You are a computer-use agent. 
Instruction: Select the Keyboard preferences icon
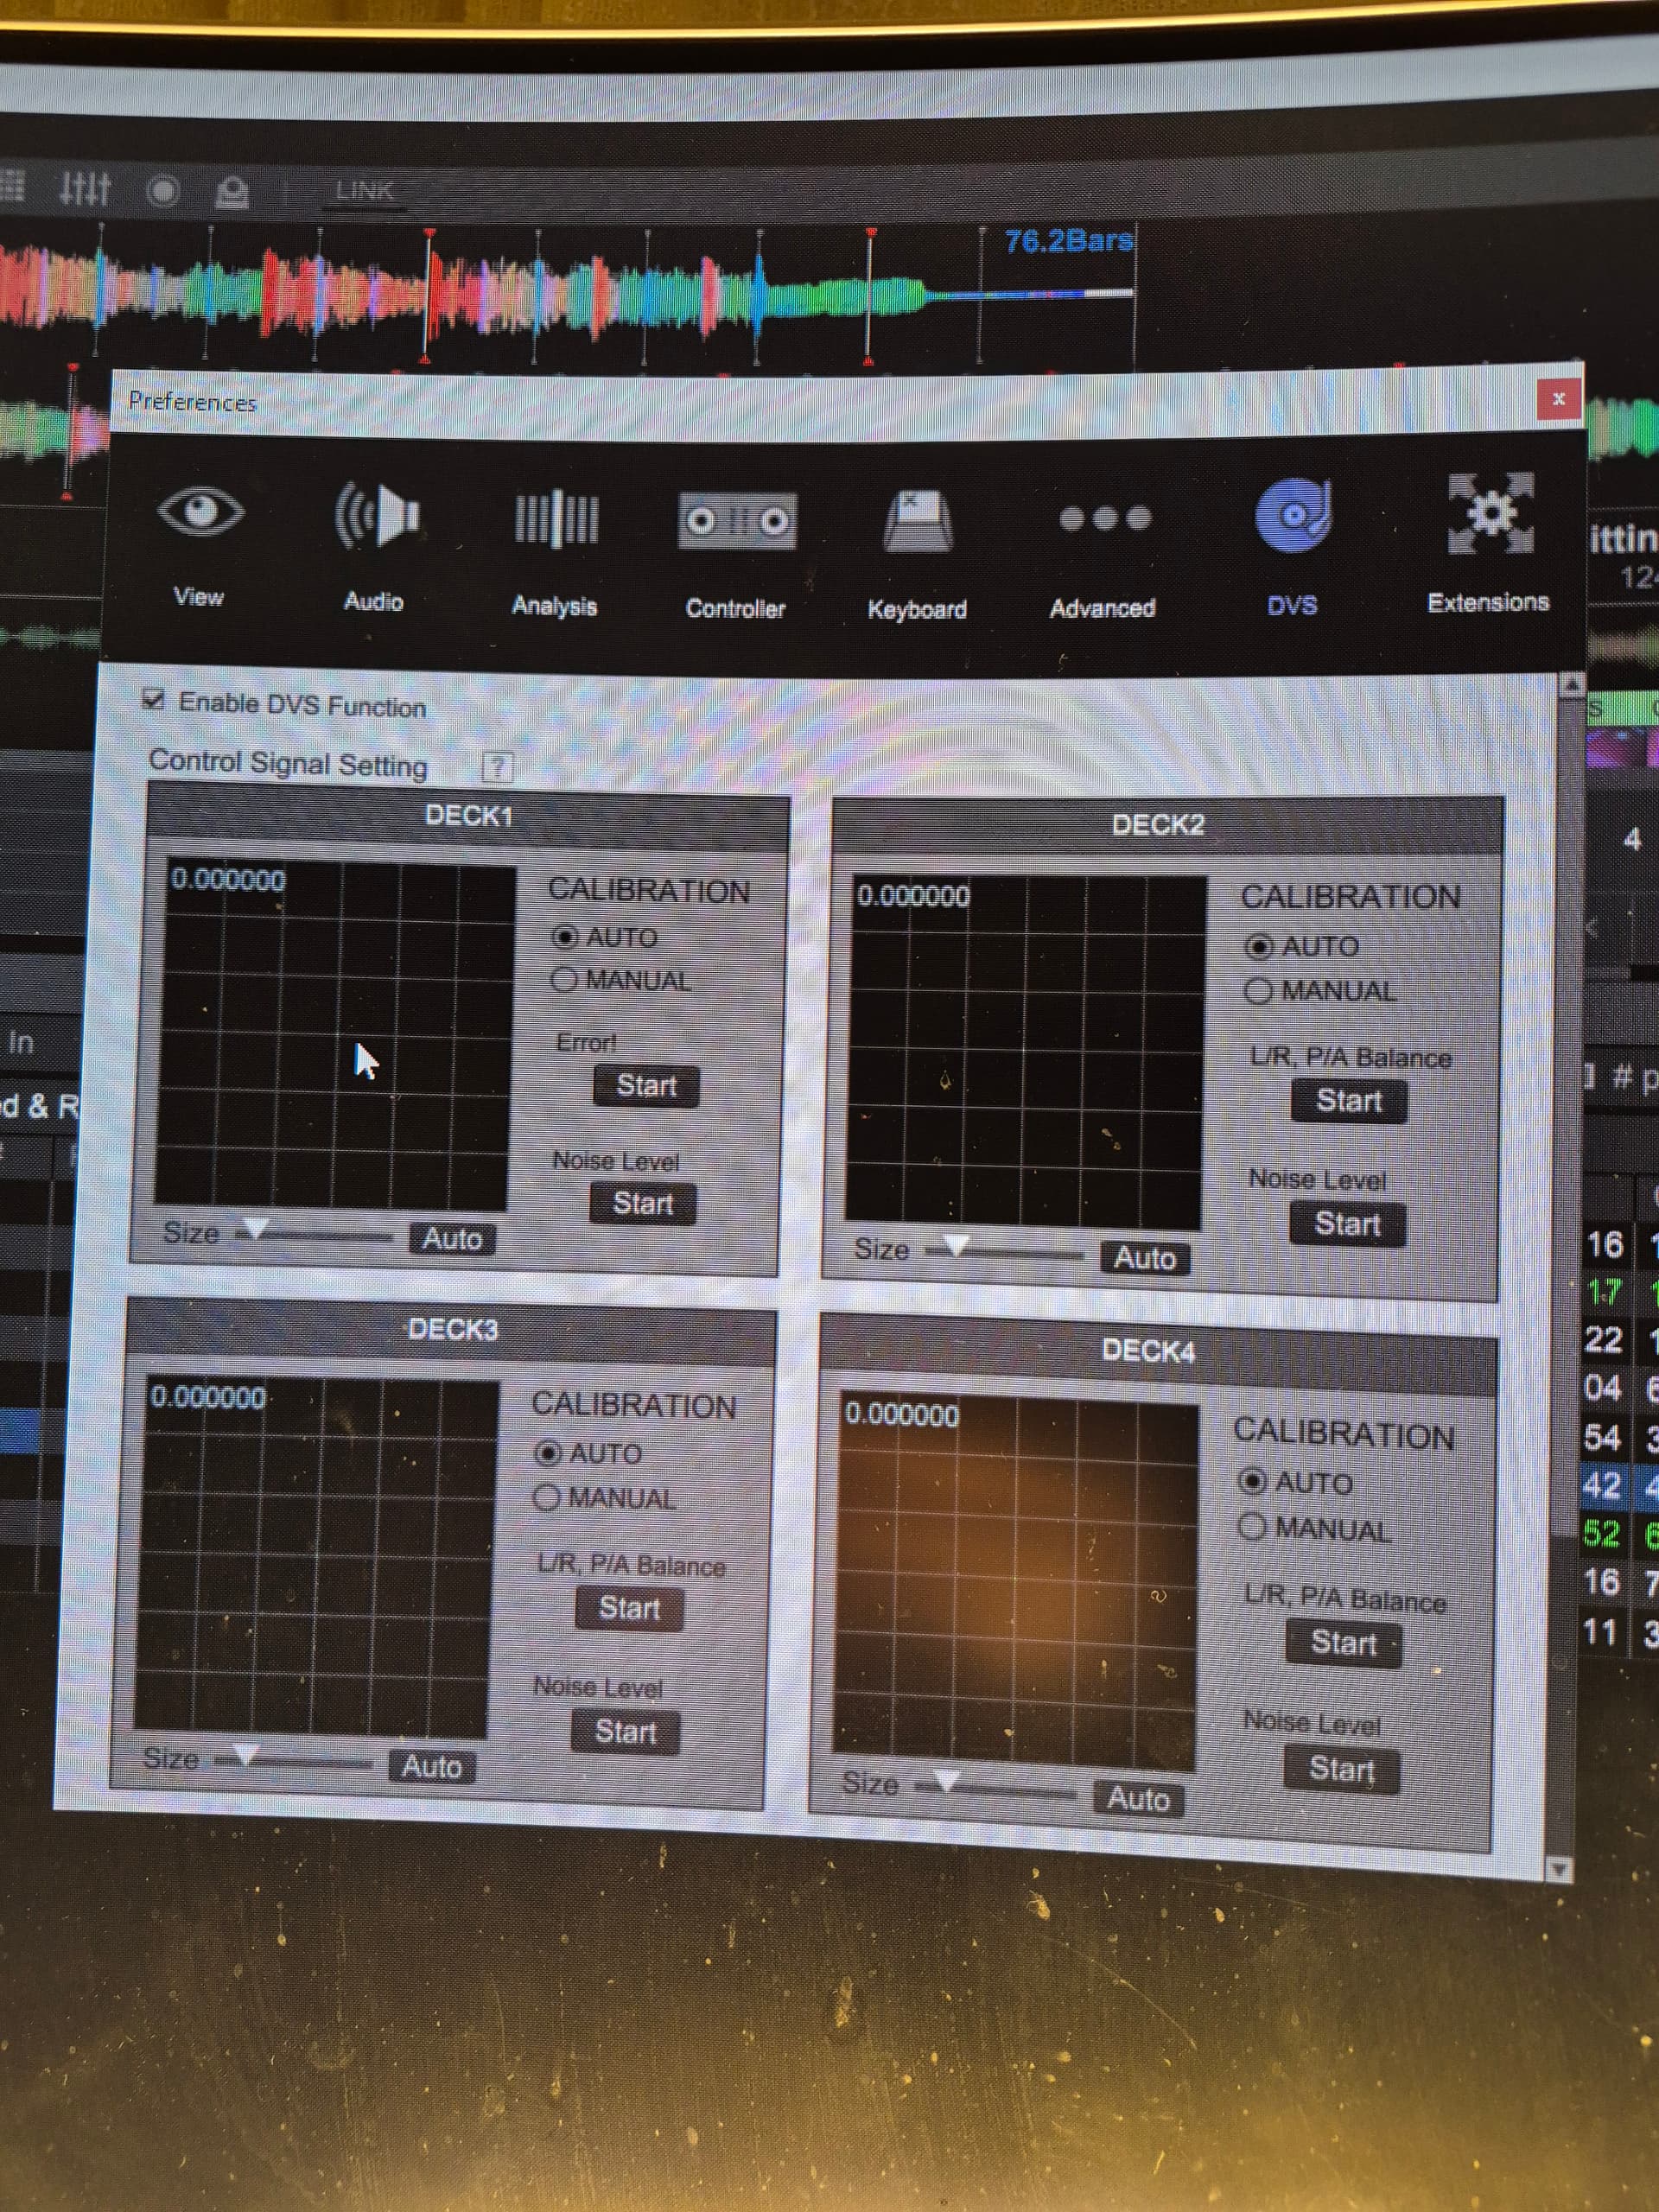pos(916,522)
